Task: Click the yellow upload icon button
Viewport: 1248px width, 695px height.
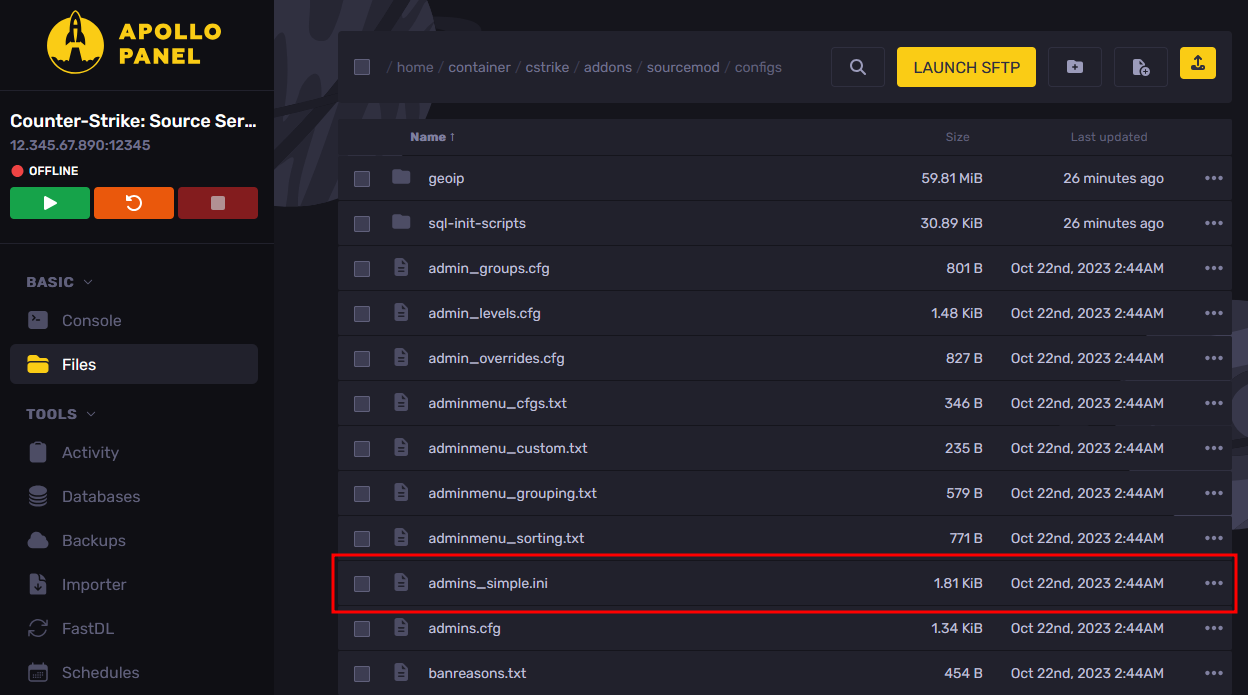Action: pyautogui.click(x=1198, y=63)
